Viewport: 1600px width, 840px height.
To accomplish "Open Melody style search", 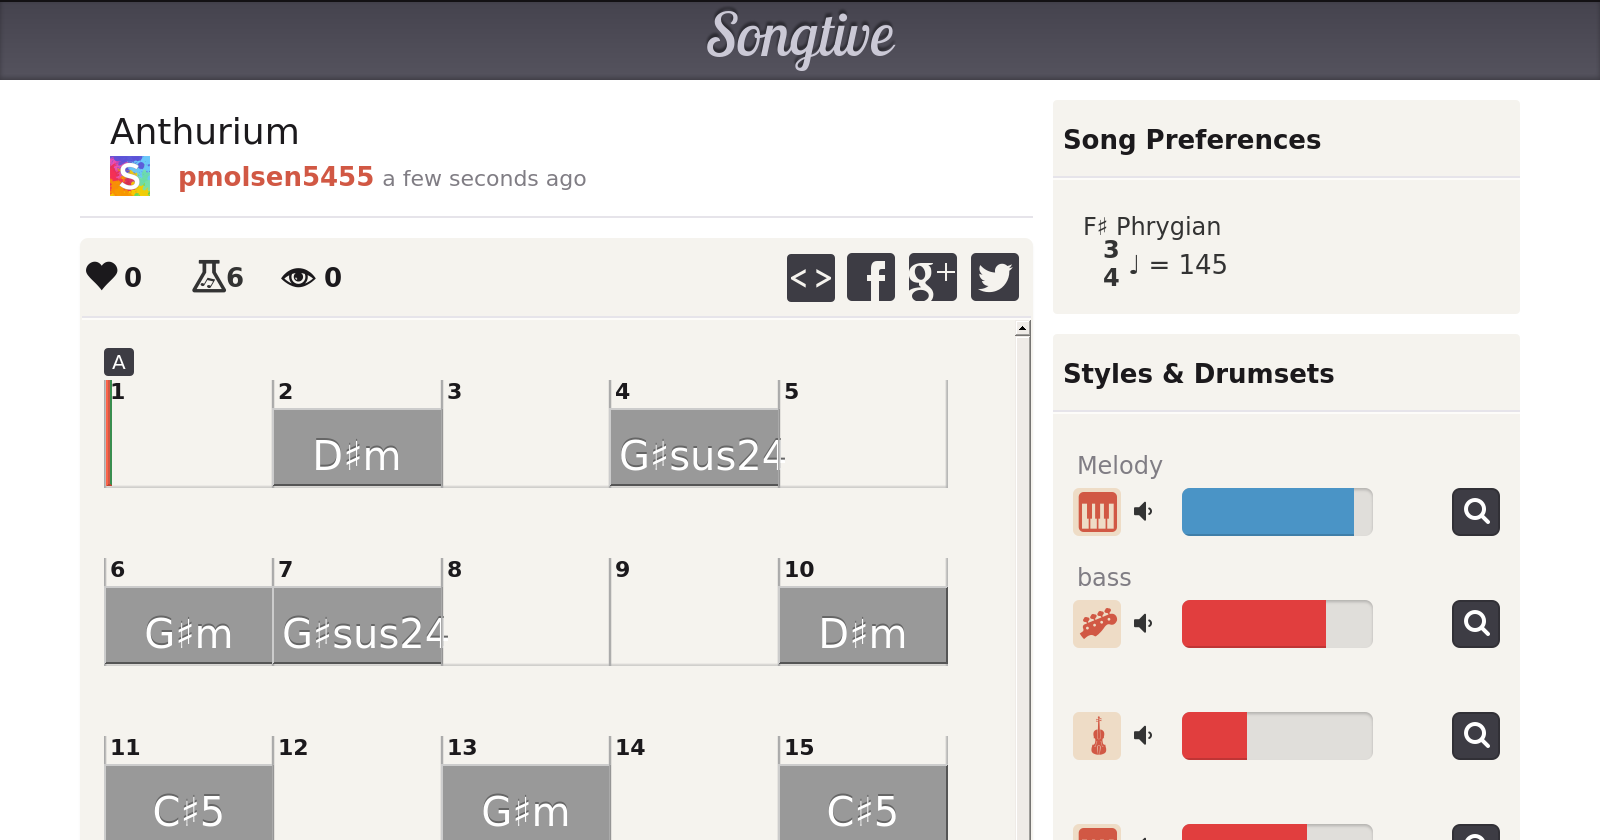I will [1475, 512].
